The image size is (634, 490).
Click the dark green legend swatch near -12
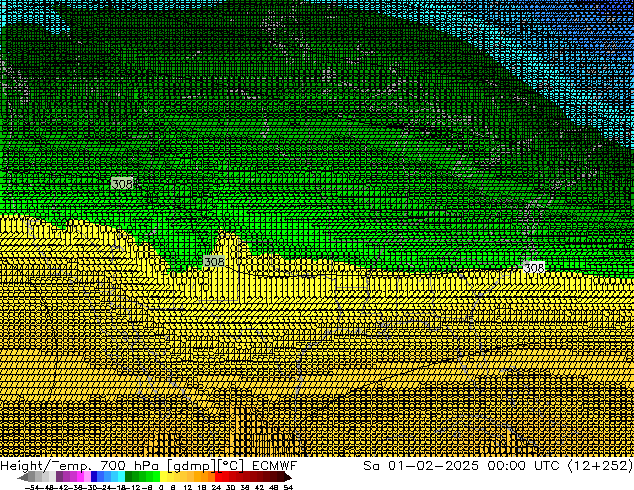tap(129, 476)
